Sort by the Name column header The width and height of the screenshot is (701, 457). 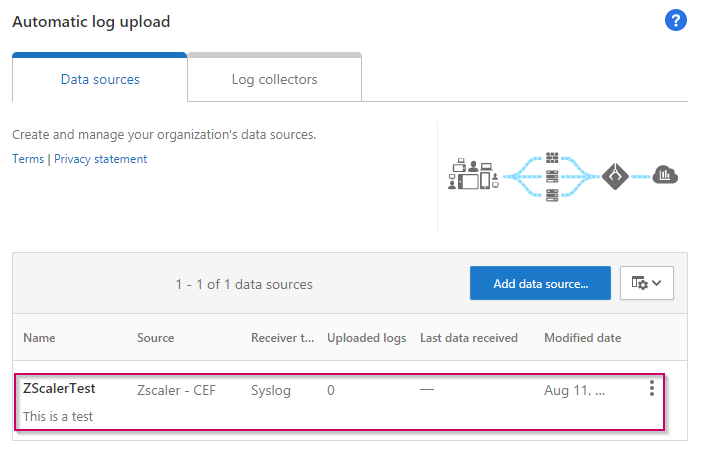[40, 338]
